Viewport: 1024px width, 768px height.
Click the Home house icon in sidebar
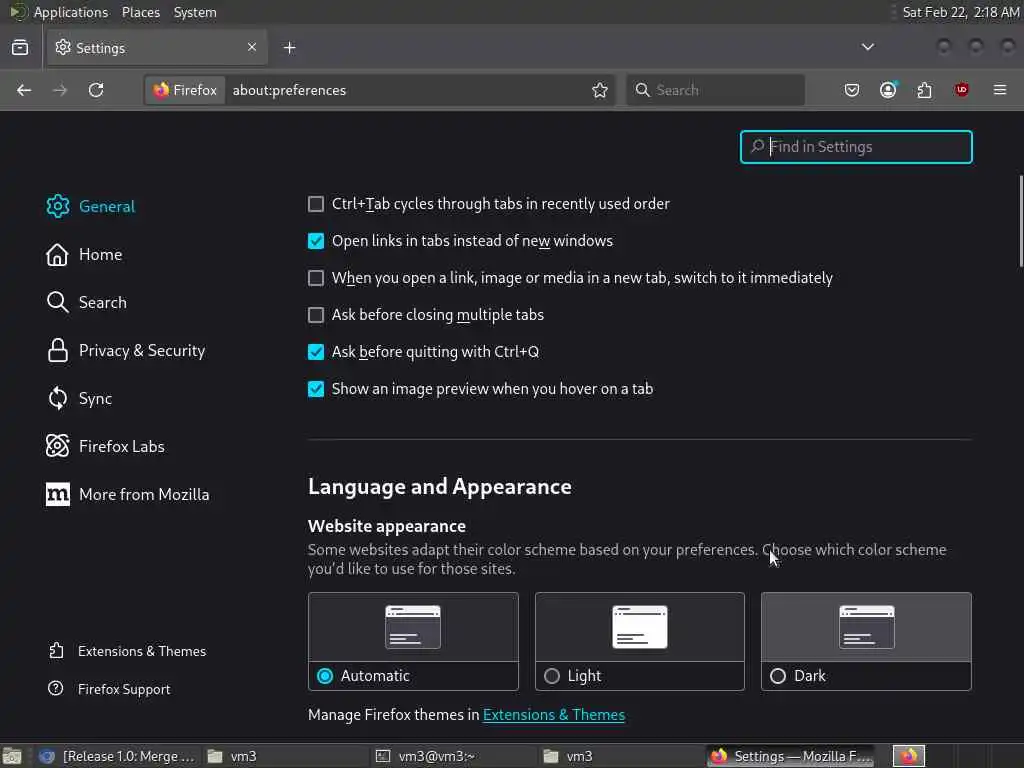57,255
